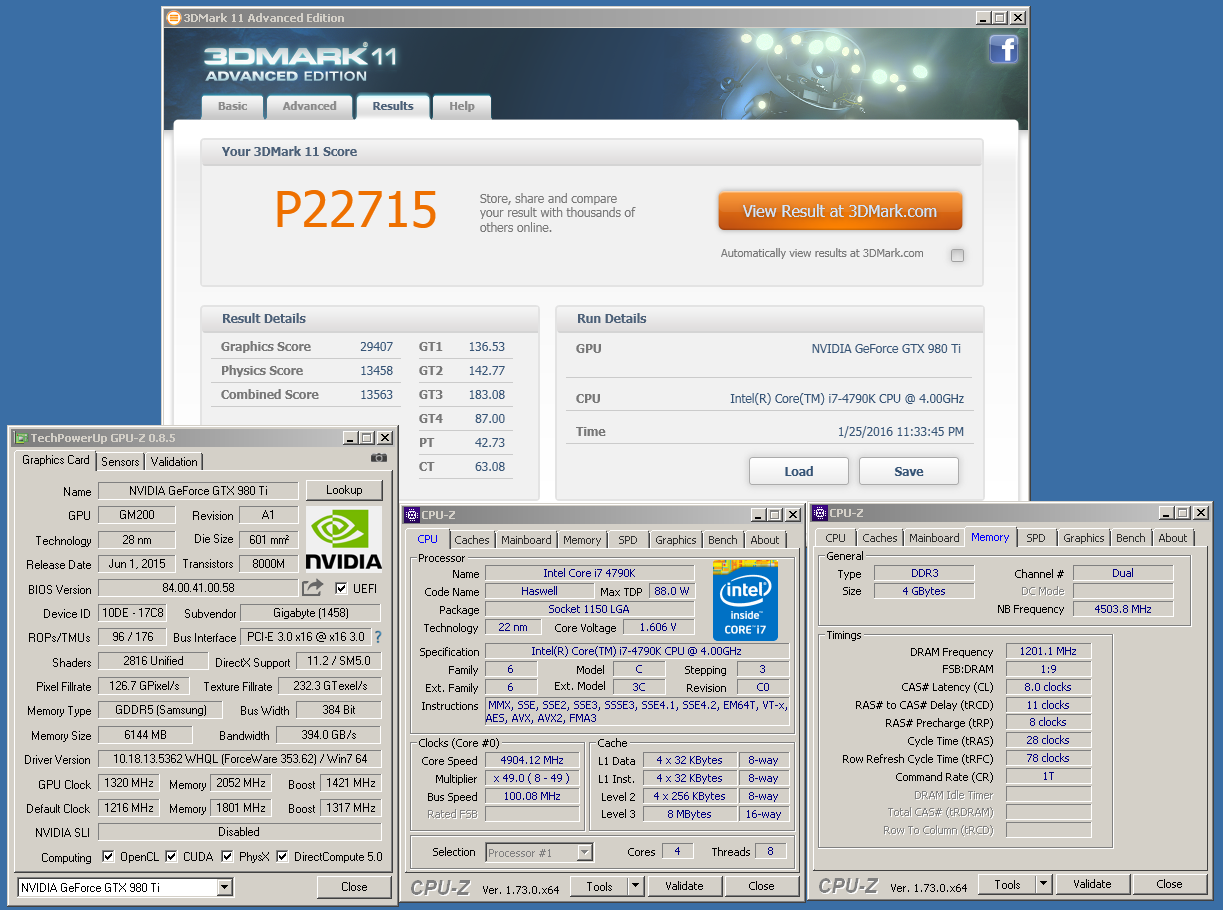Click the GPU-Z screenshot camera icon
Viewport: 1223px width, 910px height.
[x=378, y=457]
